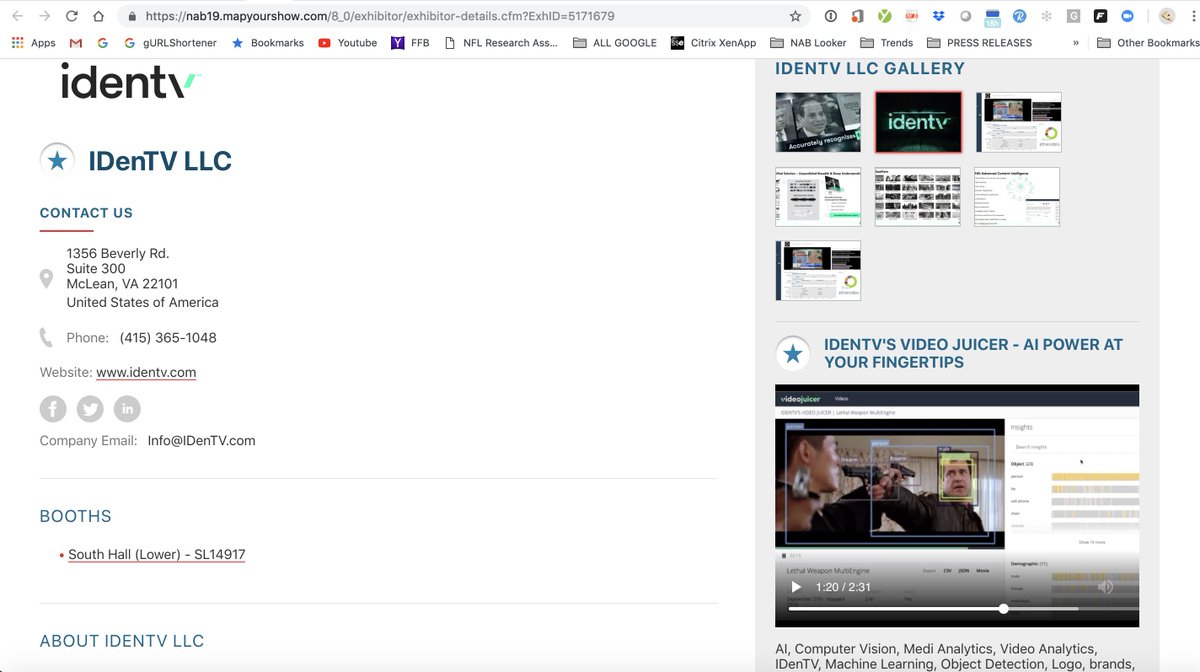Click star icon beside Video Juicer heading

[x=793, y=353]
